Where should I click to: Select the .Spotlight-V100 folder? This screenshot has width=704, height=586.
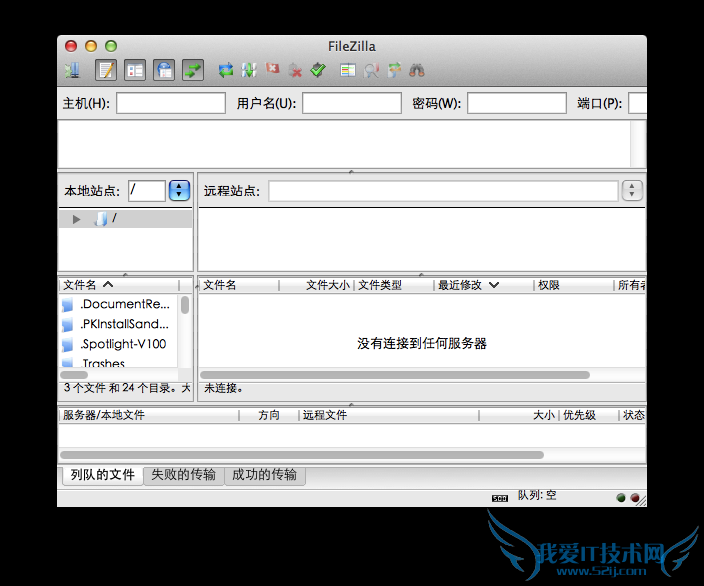tap(118, 344)
